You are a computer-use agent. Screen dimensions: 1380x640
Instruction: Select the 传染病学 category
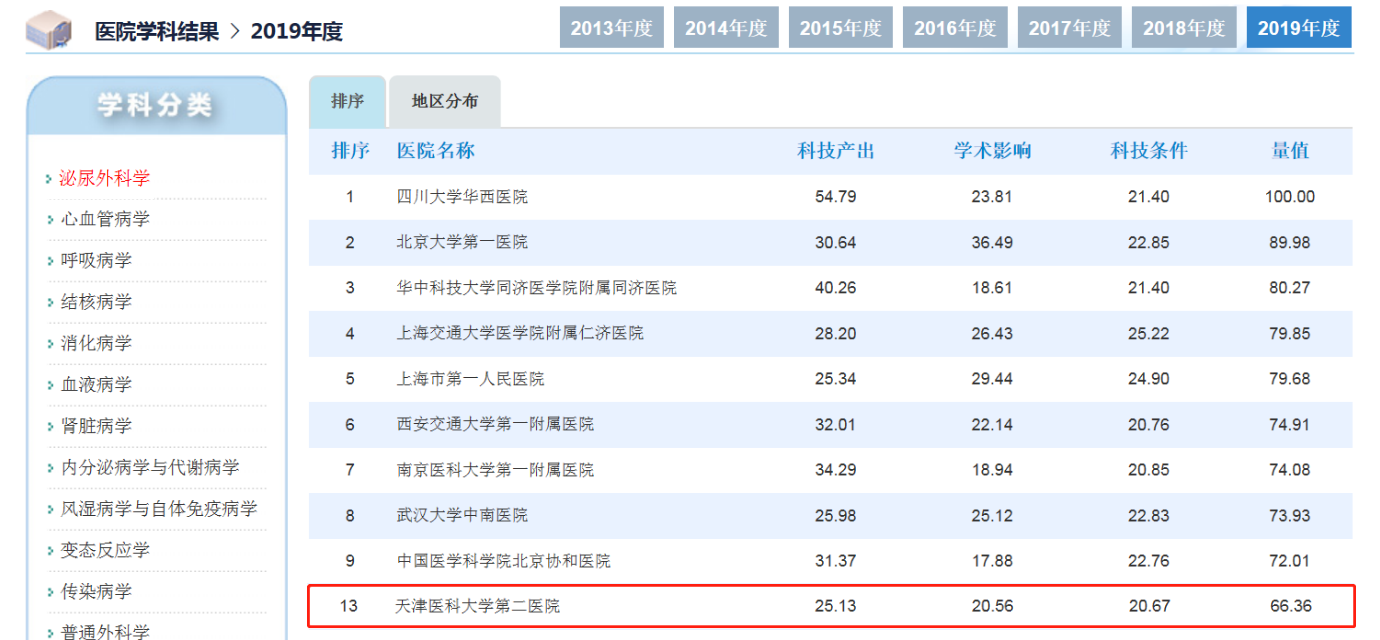coord(96,591)
